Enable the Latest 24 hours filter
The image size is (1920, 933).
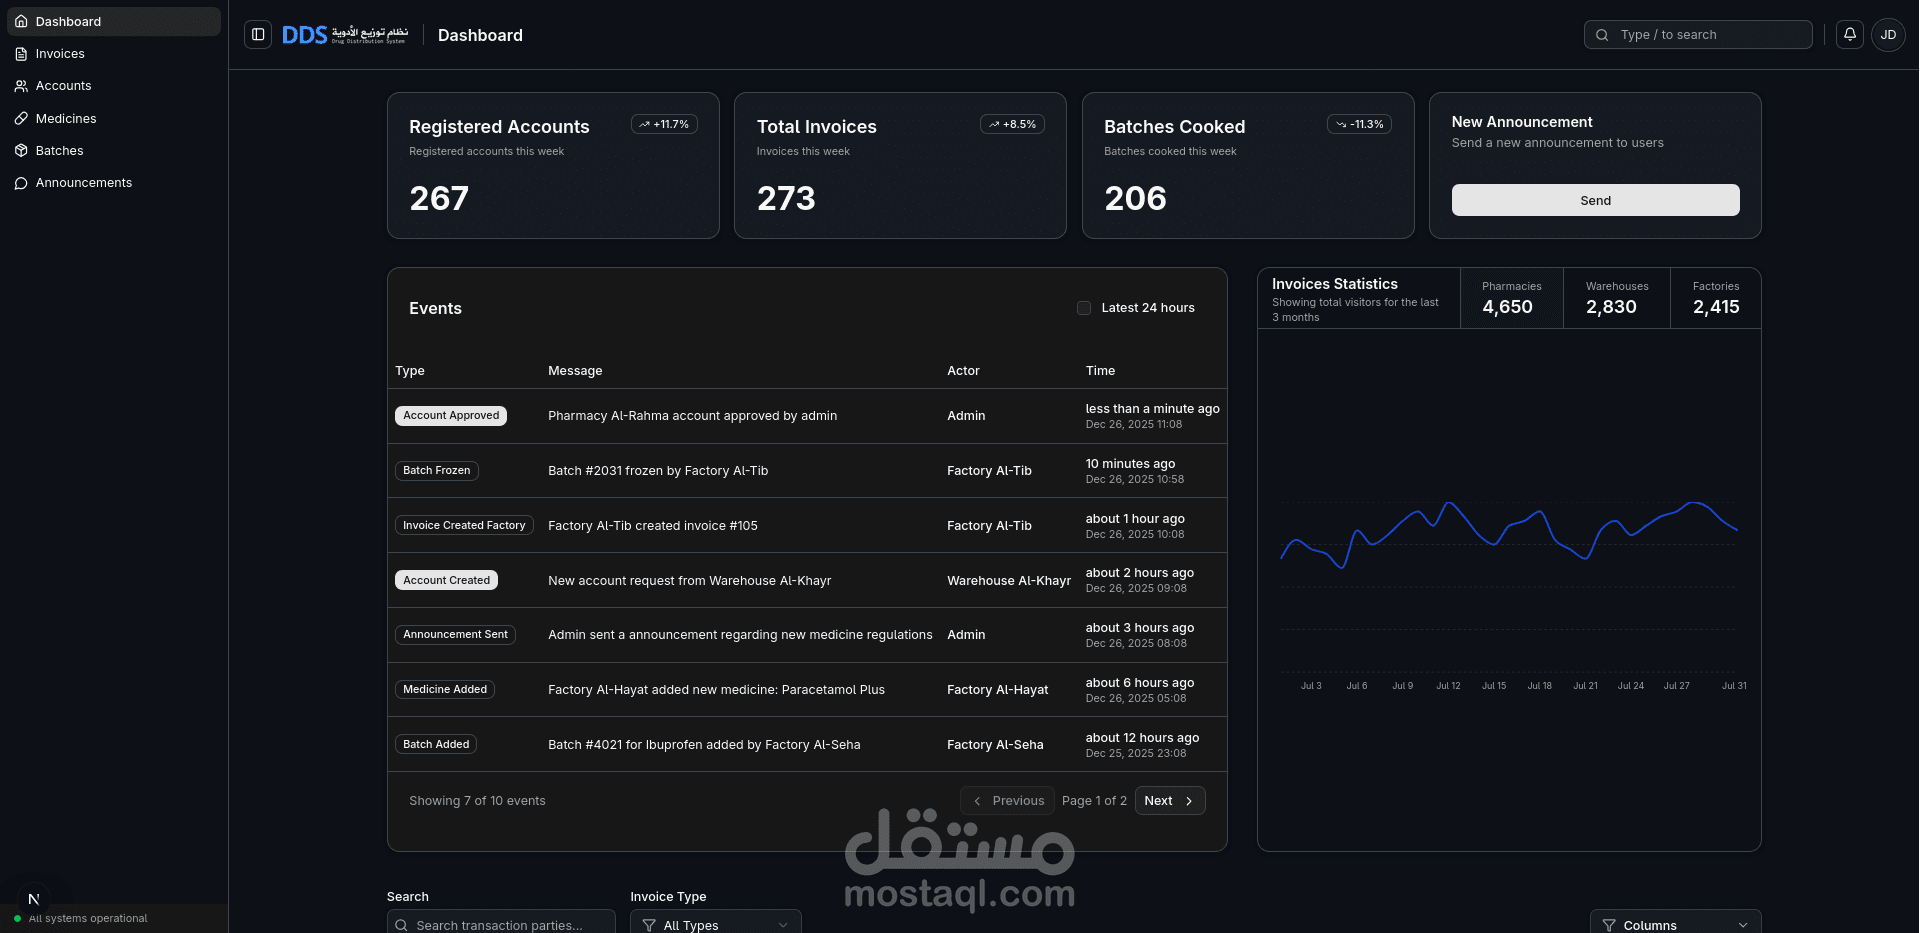coord(1084,308)
